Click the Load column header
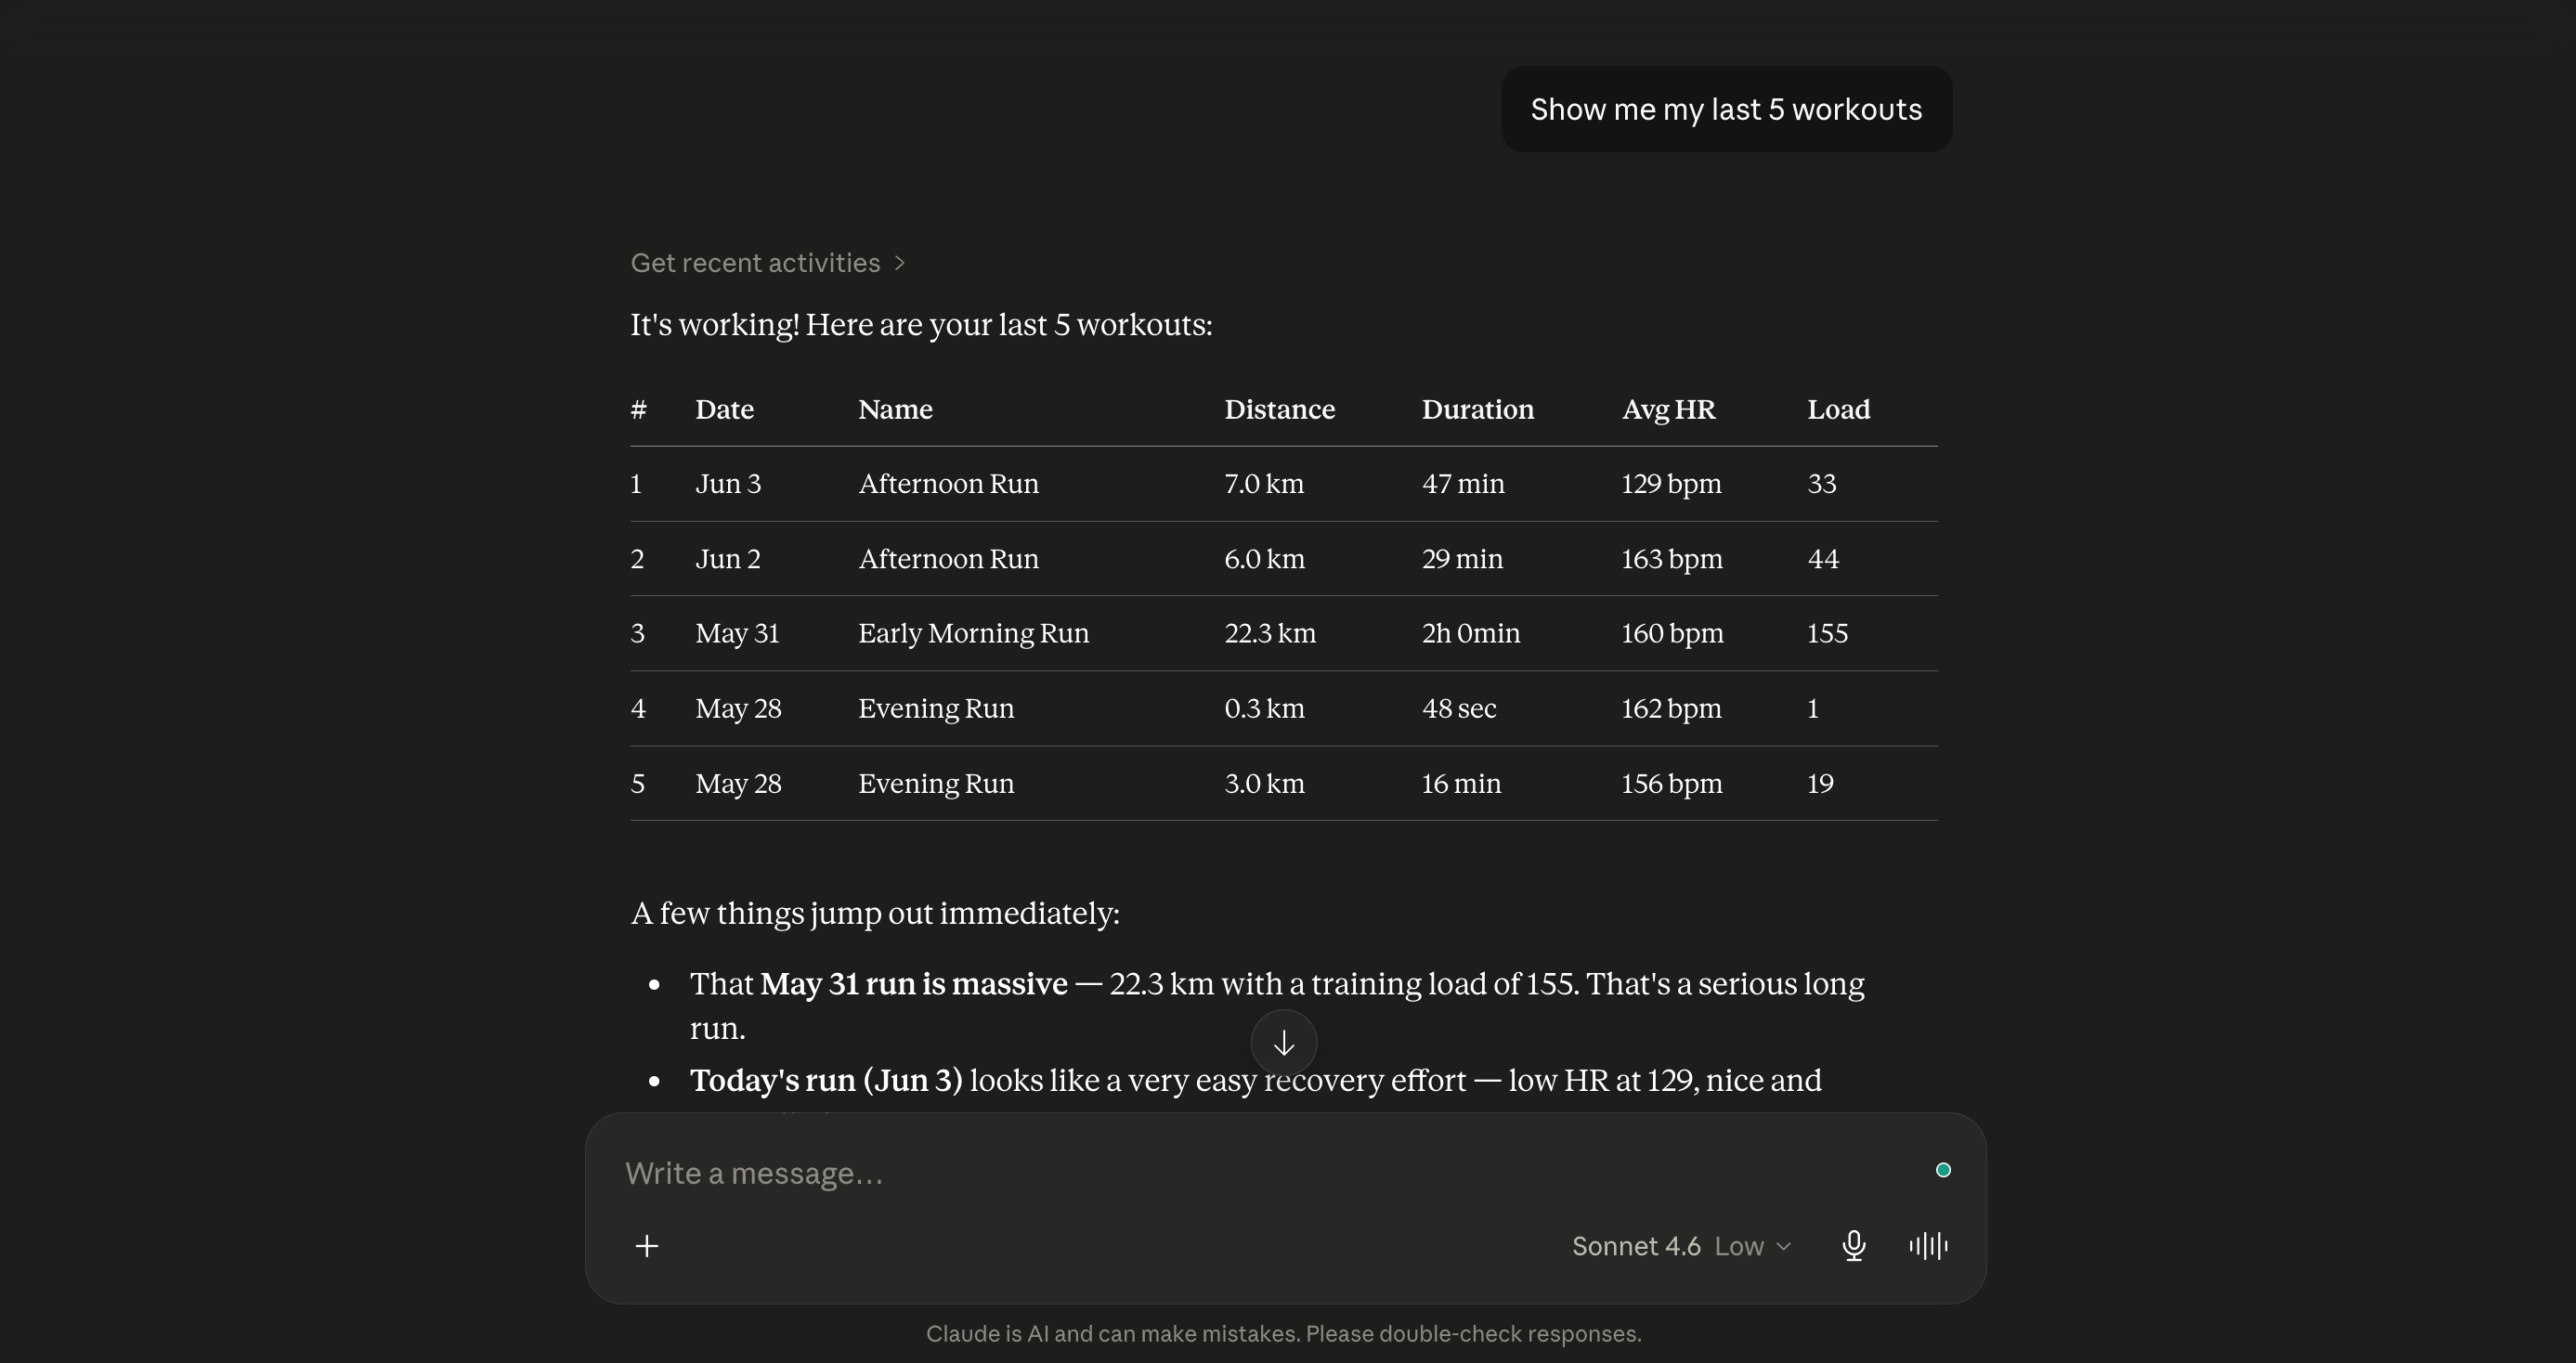Viewport: 2576px width, 1363px height. (1838, 409)
